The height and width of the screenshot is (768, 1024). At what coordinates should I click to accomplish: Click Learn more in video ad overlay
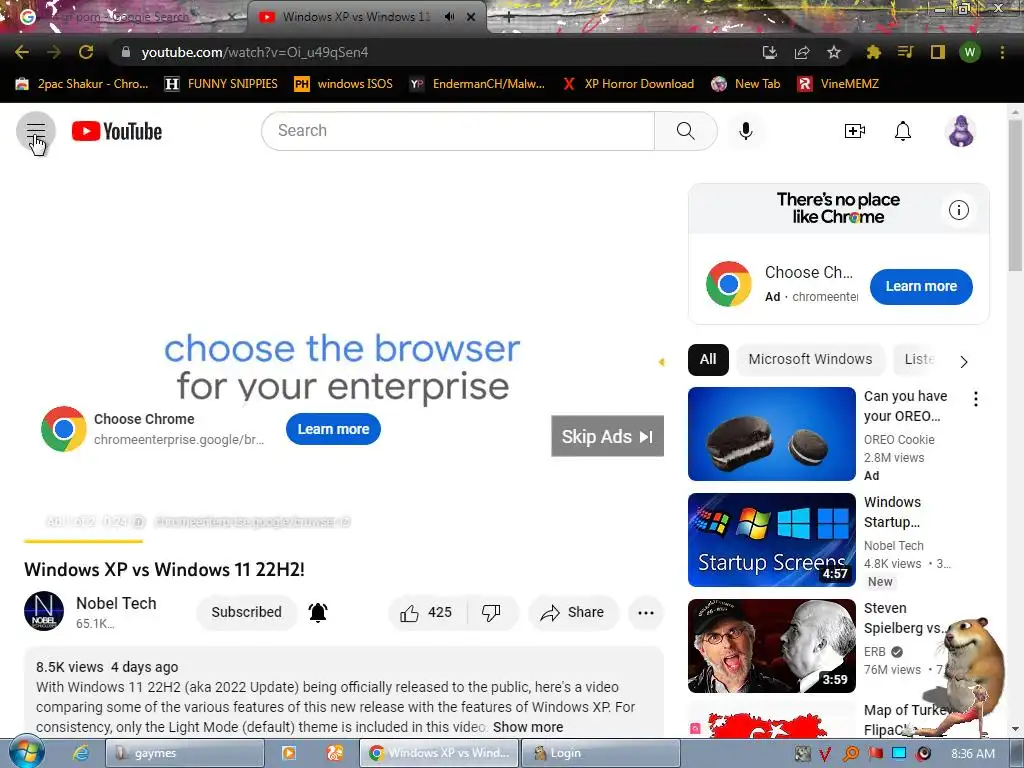click(333, 429)
